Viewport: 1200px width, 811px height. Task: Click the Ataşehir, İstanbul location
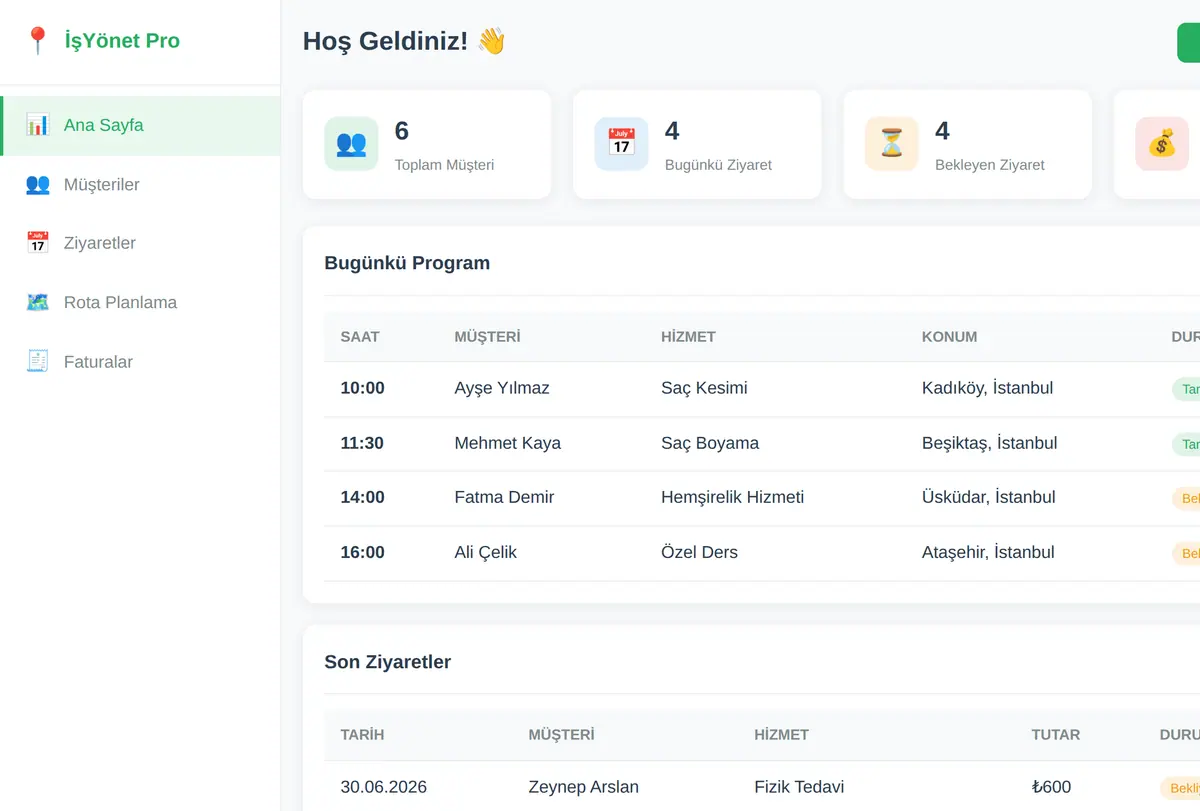coord(988,552)
